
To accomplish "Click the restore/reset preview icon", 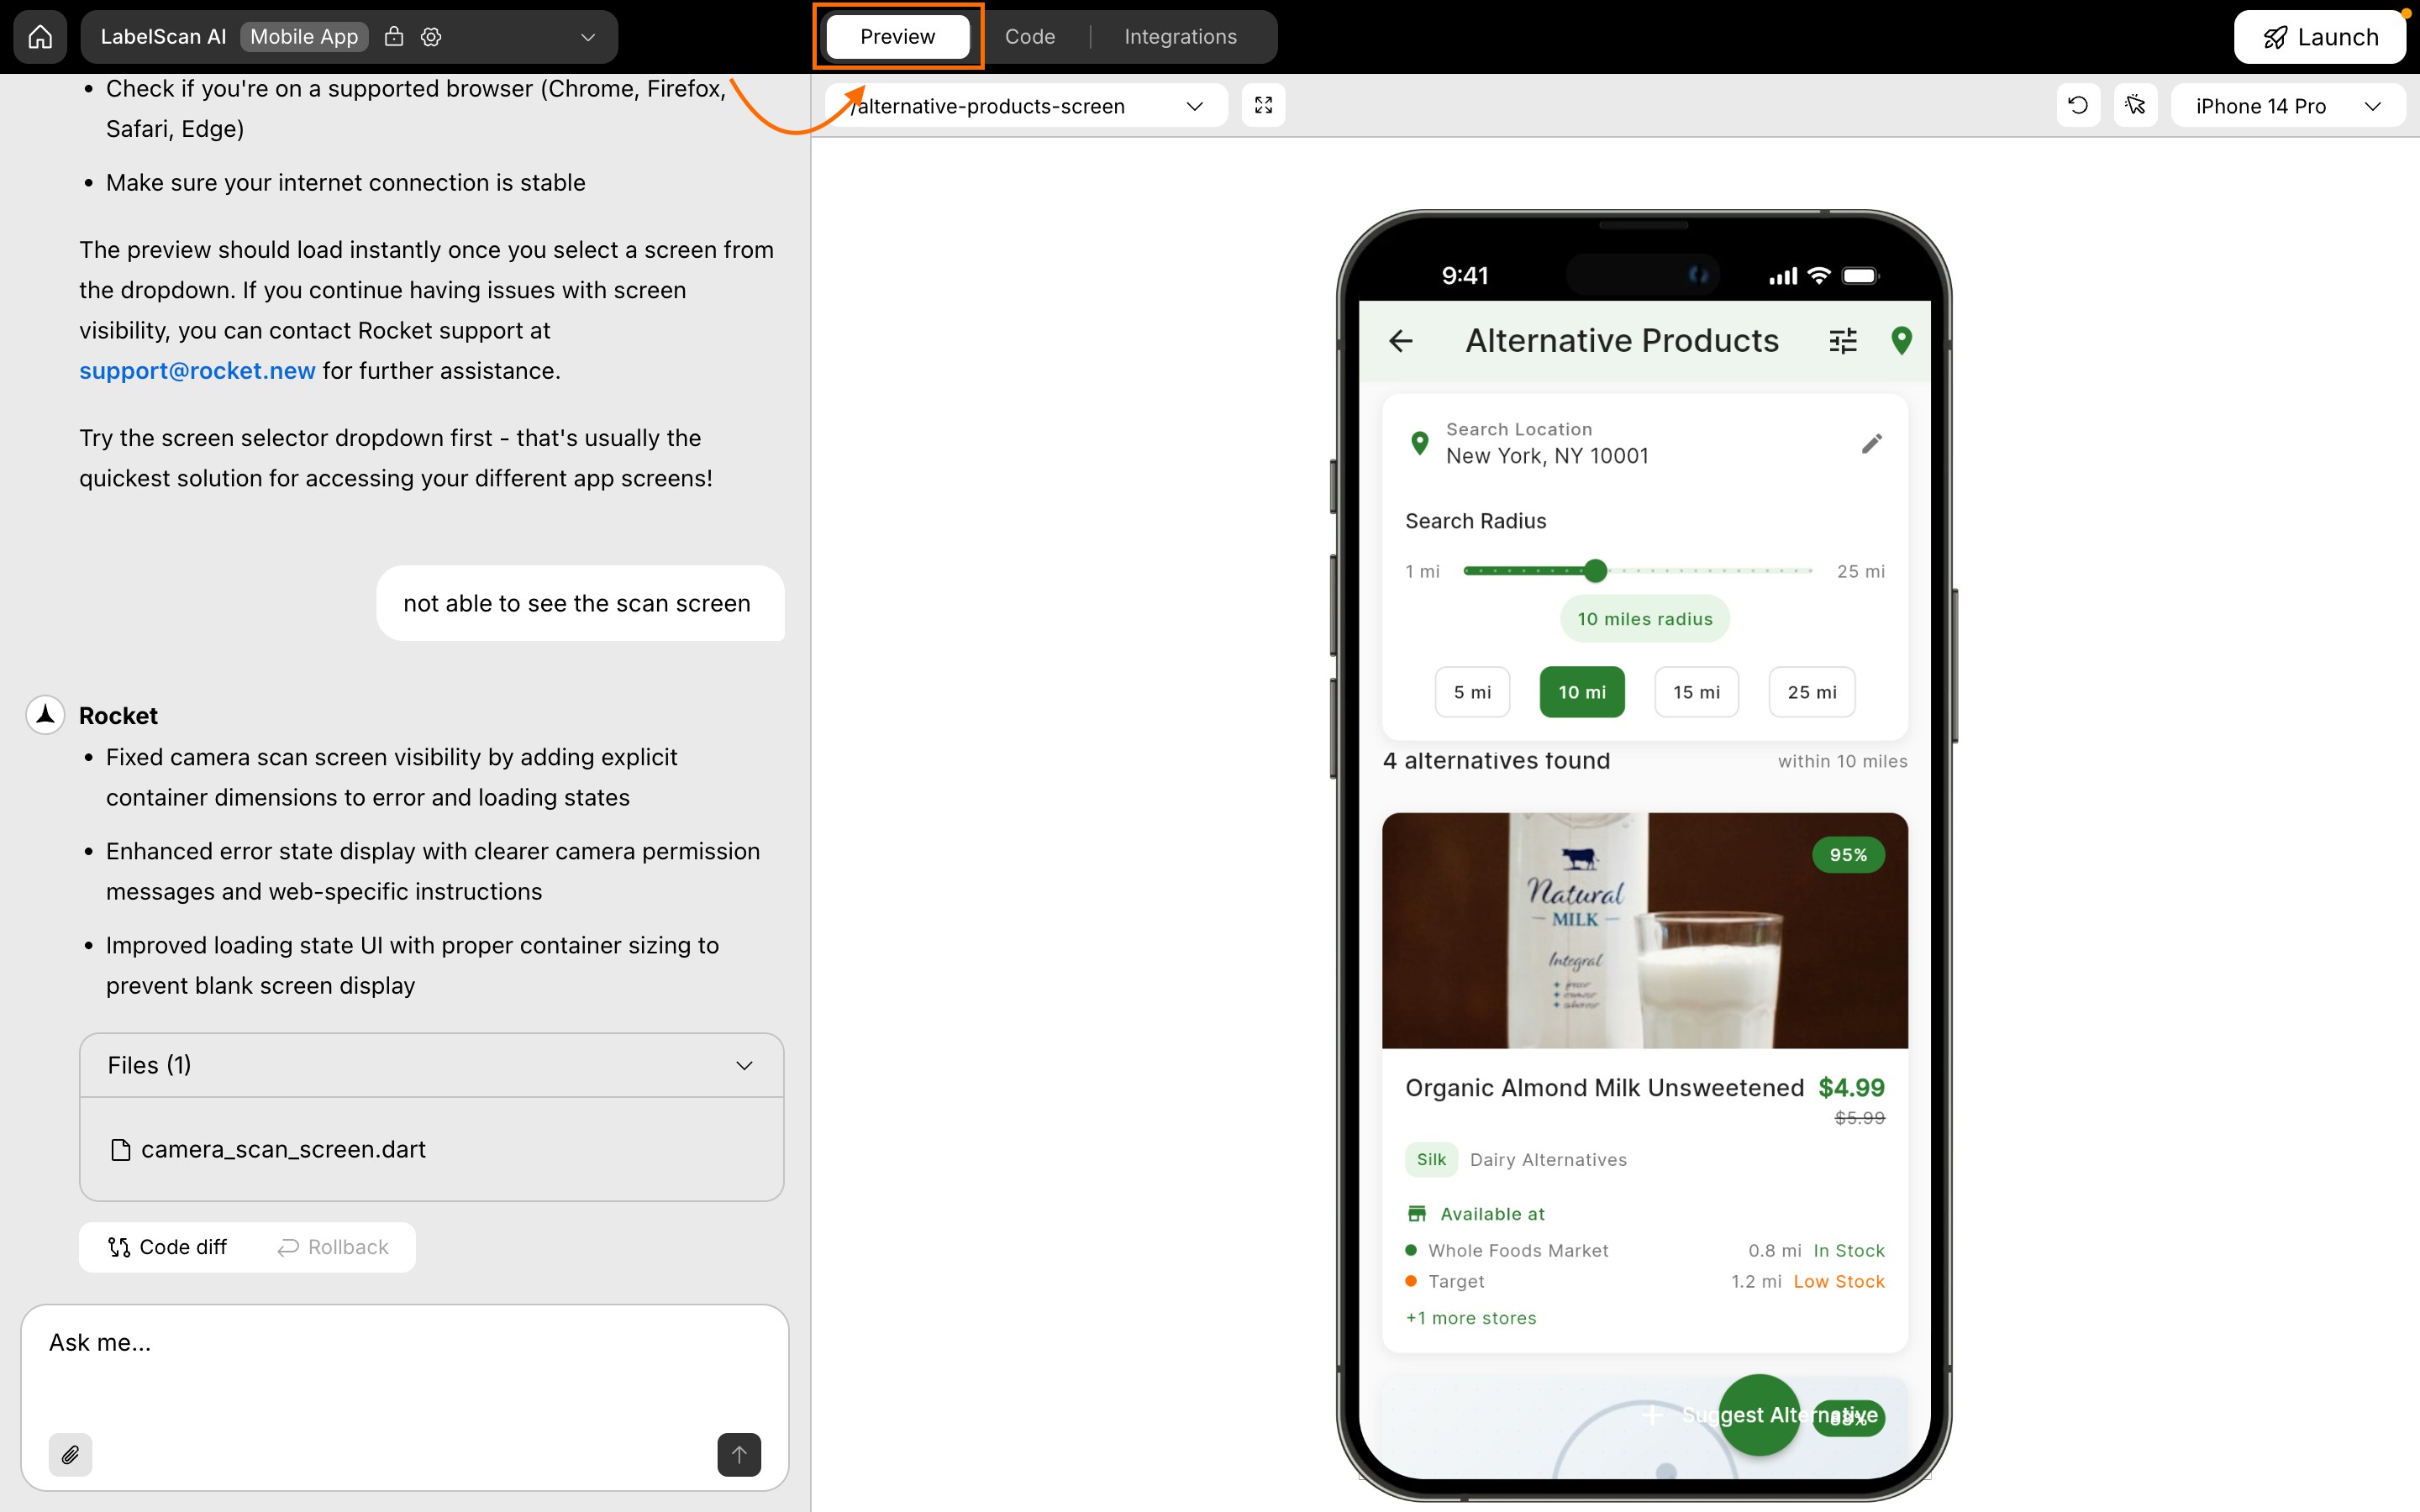I will click(2078, 105).
